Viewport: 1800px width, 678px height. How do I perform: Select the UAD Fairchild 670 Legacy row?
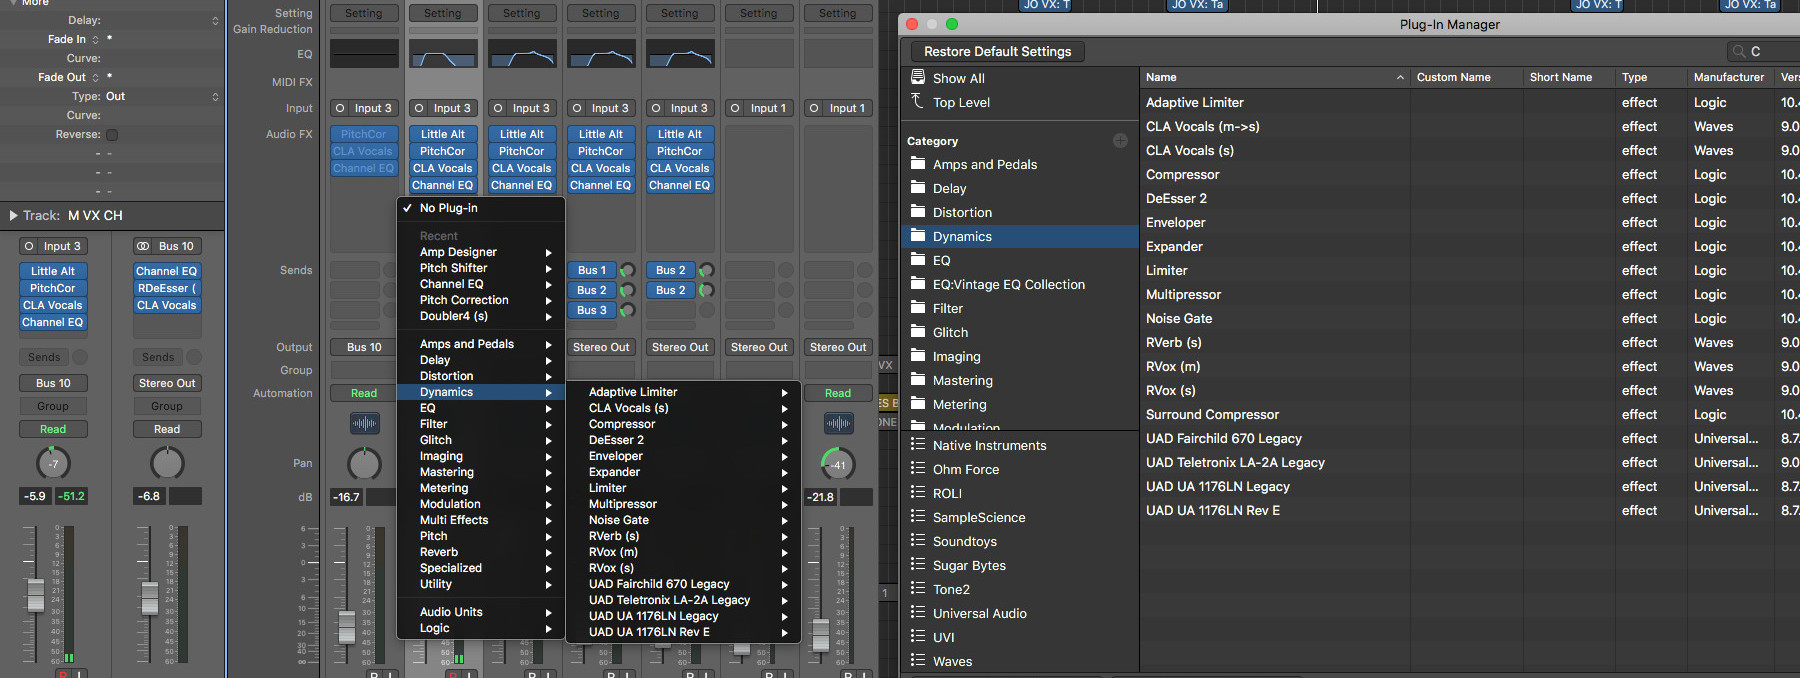tap(1223, 438)
